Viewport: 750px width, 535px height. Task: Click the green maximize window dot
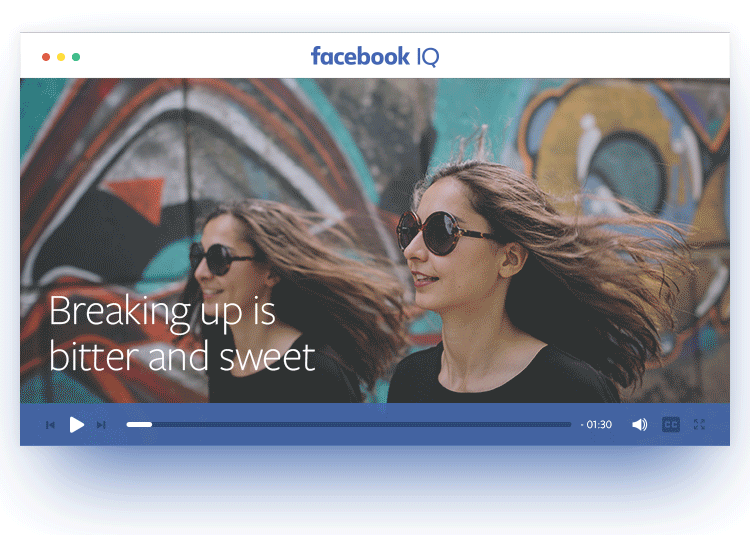pos(76,57)
